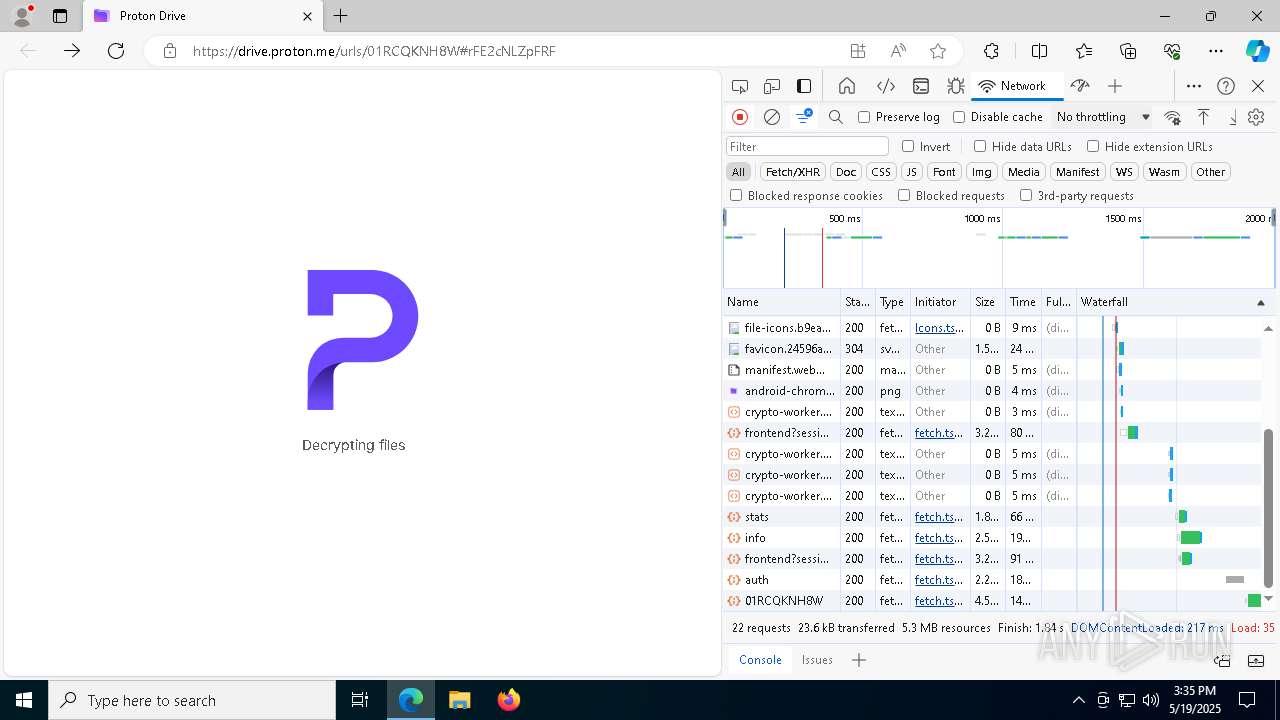Open Edge split screen icon
This screenshot has height=720, width=1280.
[1039, 51]
